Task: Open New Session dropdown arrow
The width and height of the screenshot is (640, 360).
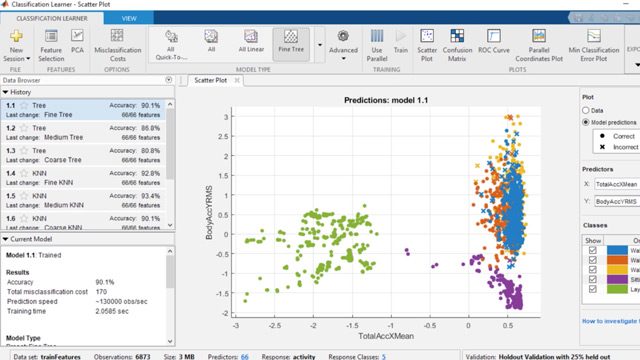Action: tap(28, 59)
